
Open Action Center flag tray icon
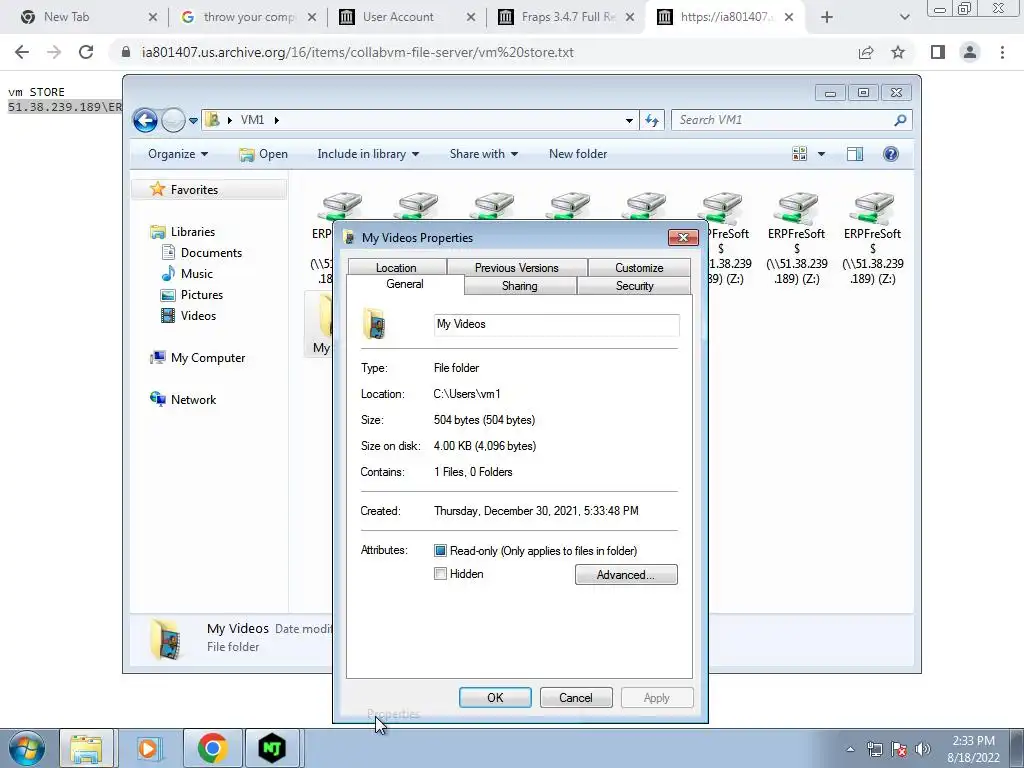(899, 749)
